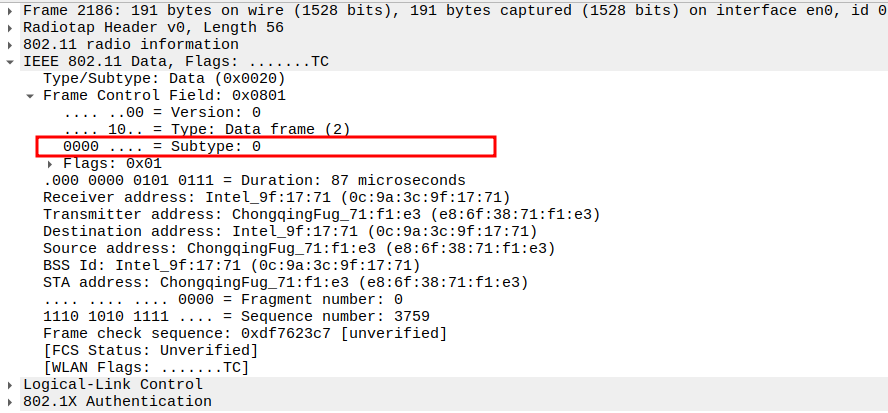Click the FCS Status: Unverified row
The image size is (888, 413).
[150, 350]
